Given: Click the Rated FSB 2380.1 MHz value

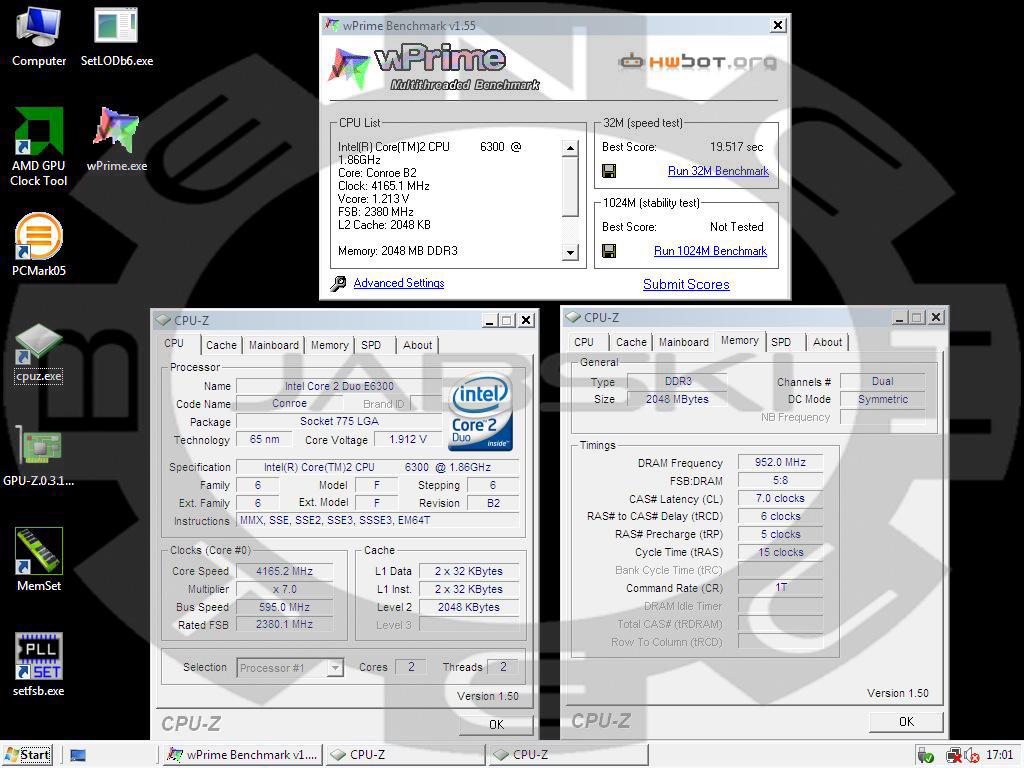Looking at the screenshot, I should pyautogui.click(x=284, y=625).
